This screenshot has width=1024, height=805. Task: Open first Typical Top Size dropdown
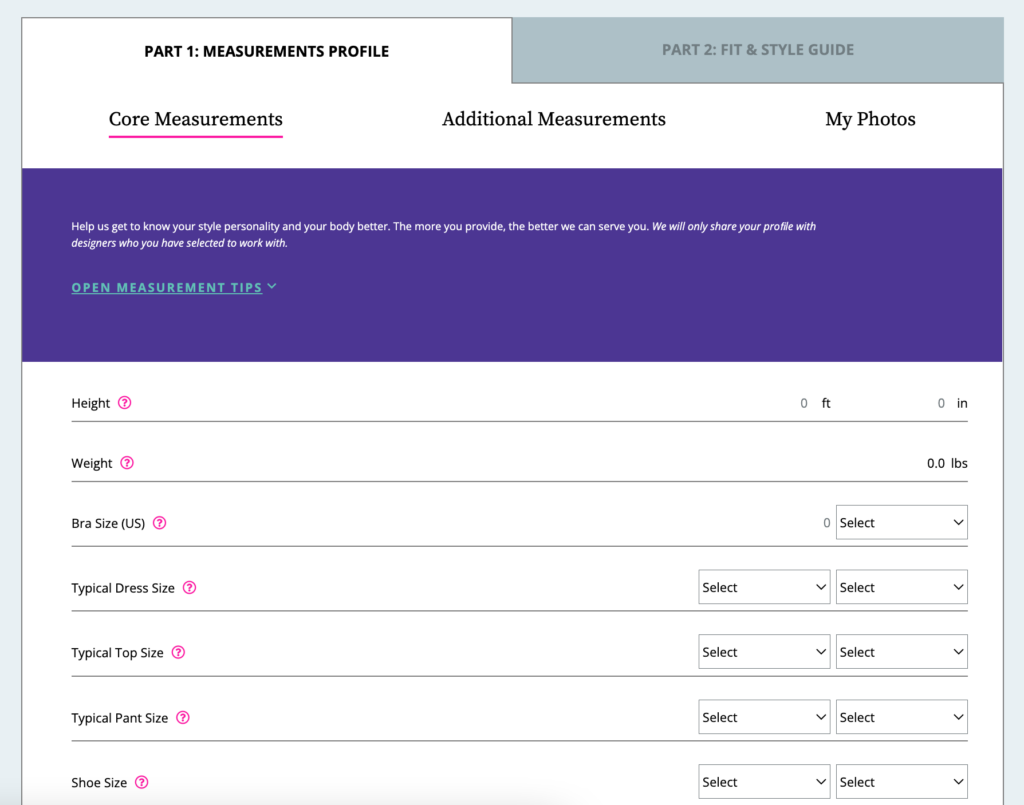click(x=764, y=652)
